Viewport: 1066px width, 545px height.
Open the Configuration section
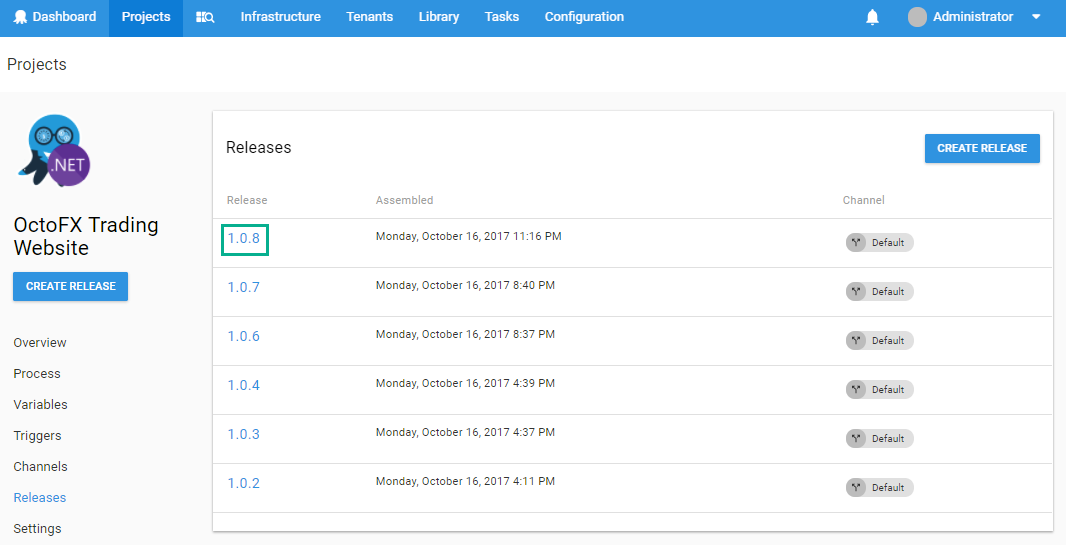pos(584,17)
